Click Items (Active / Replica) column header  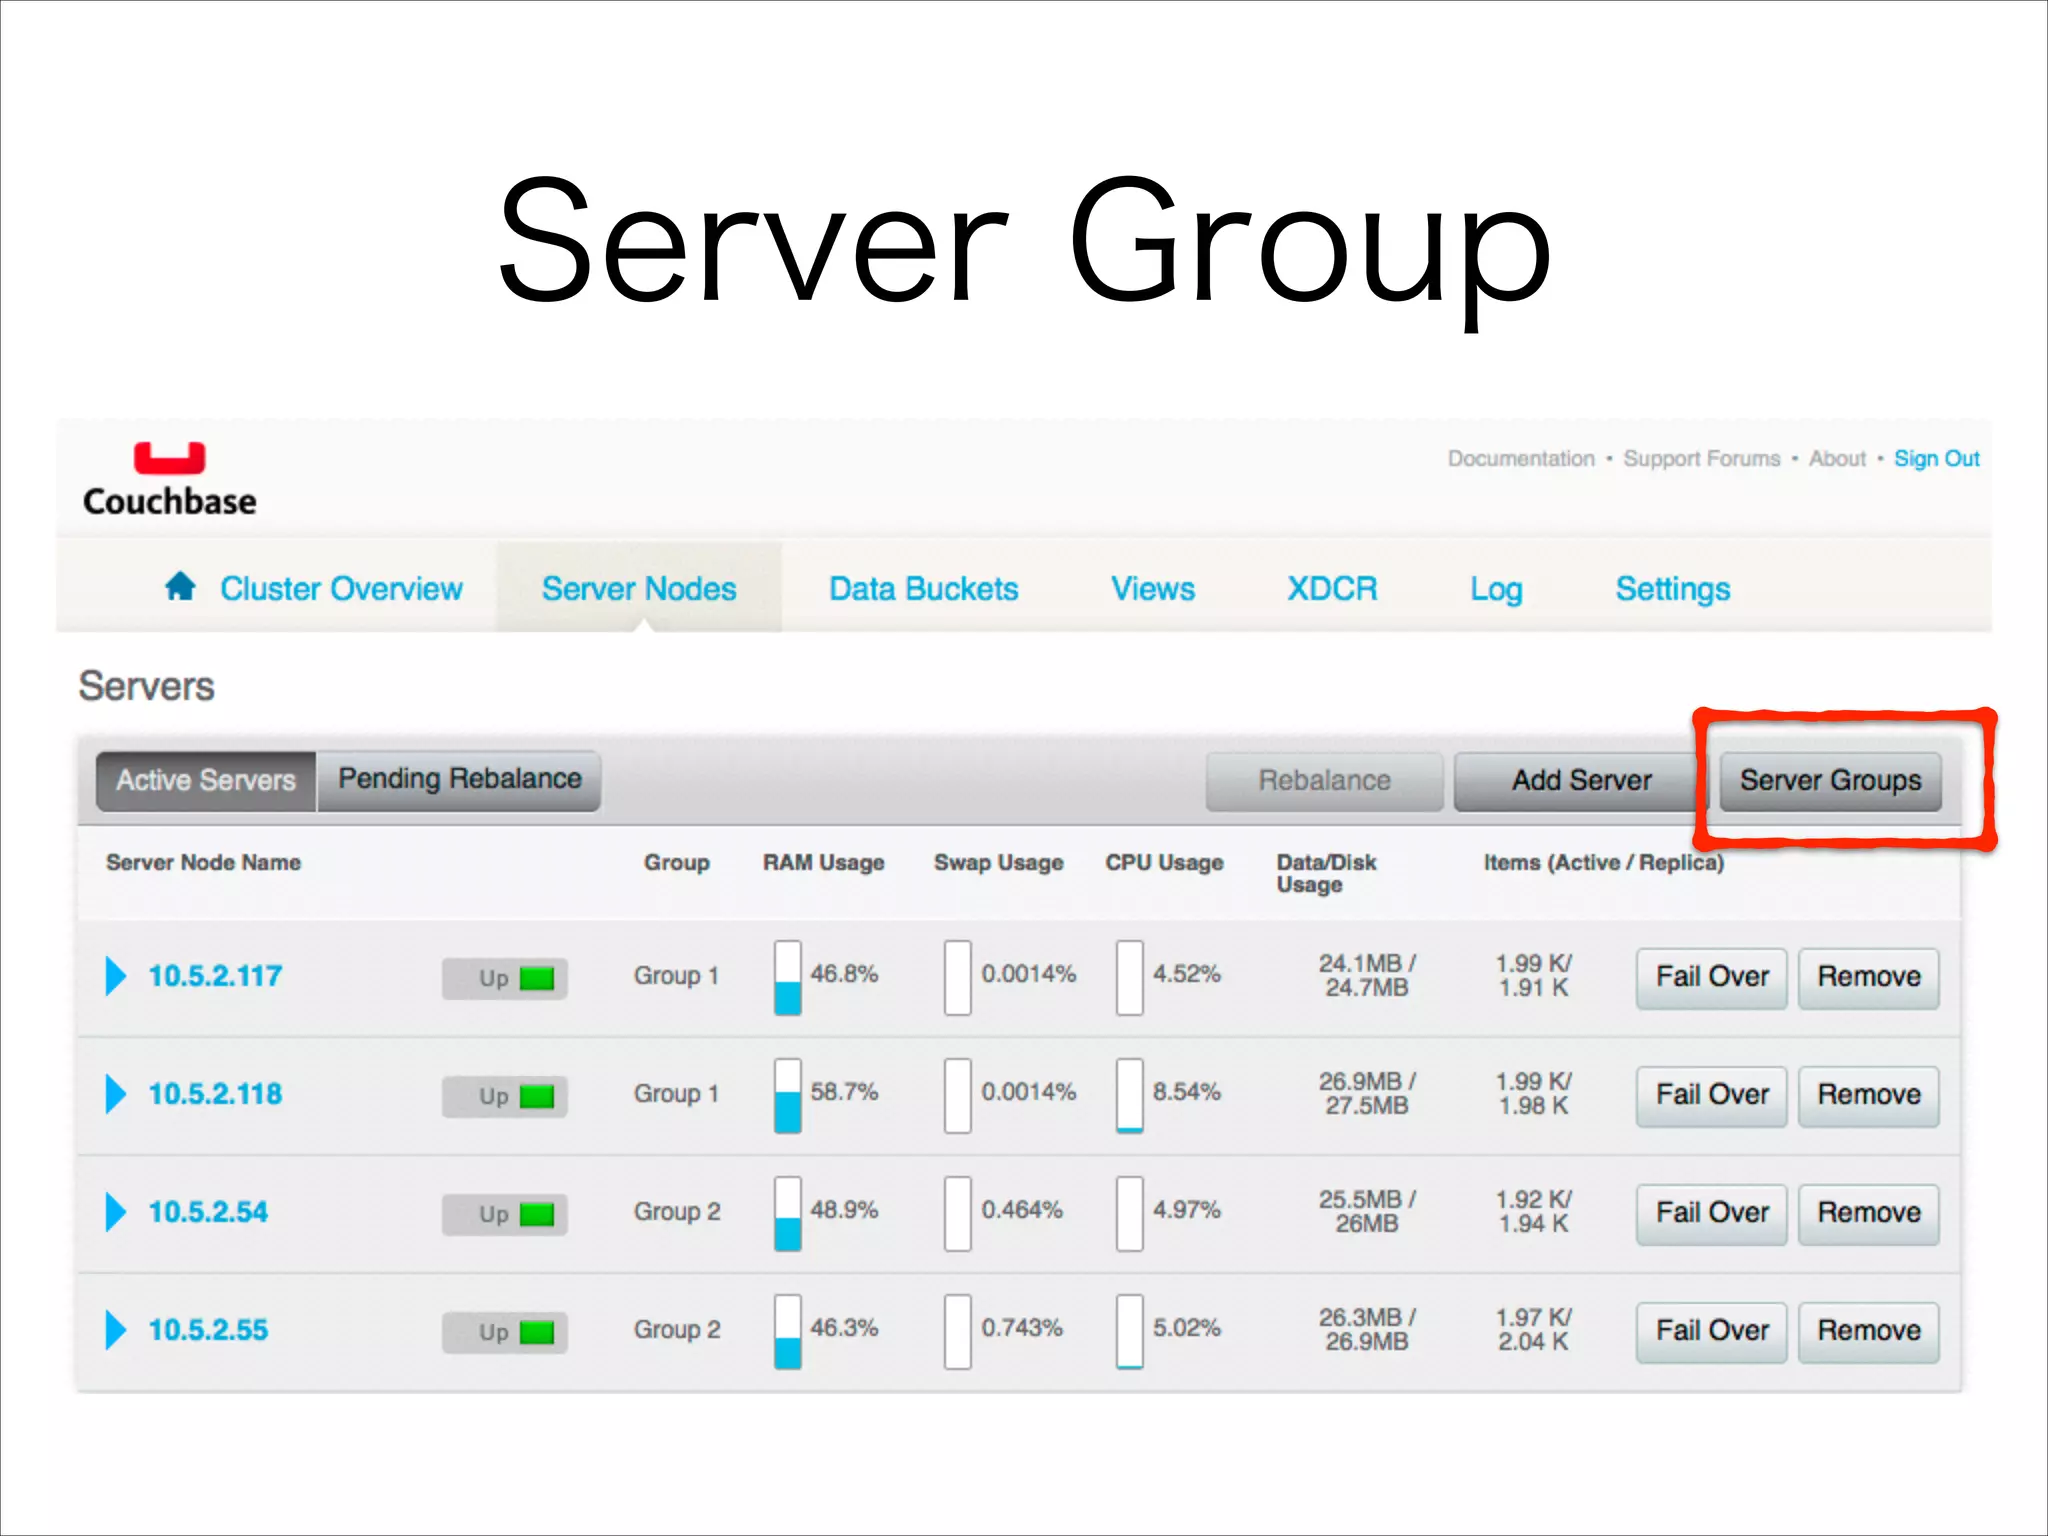pos(1604,862)
